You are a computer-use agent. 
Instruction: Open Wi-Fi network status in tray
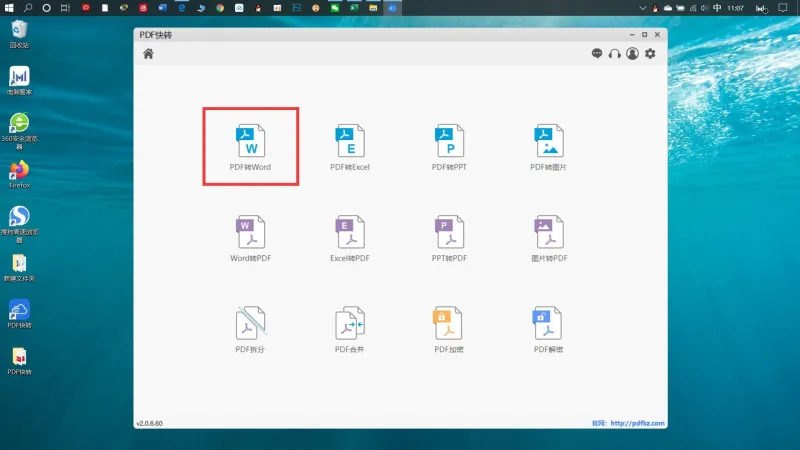tap(693, 8)
